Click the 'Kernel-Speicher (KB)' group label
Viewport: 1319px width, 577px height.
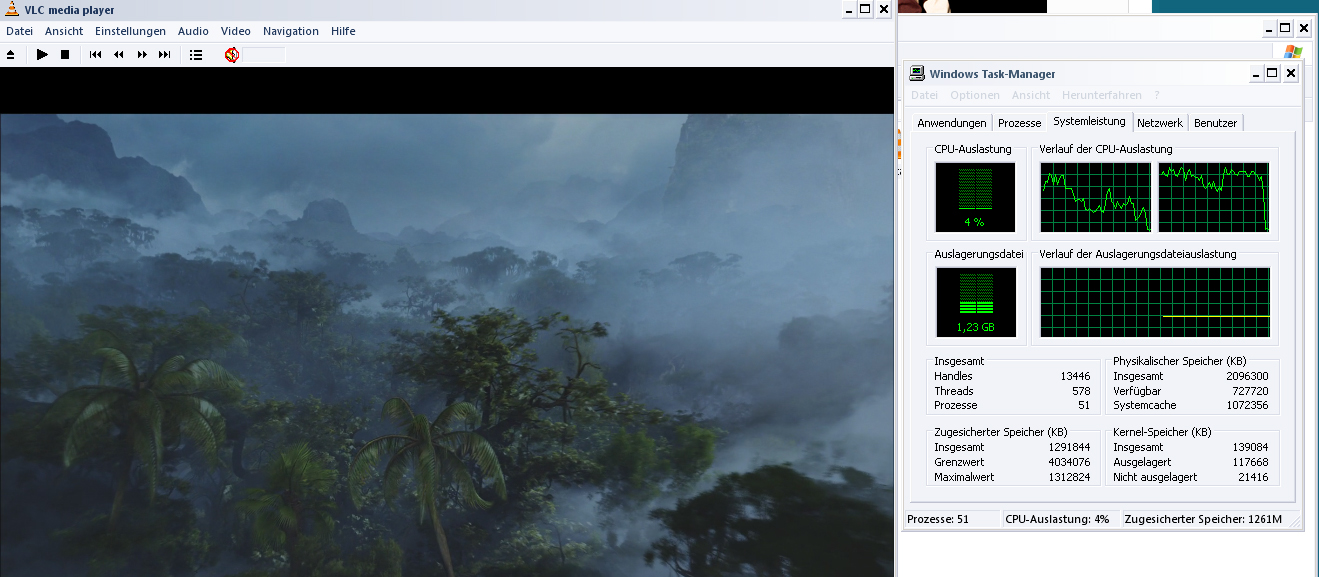[1162, 432]
